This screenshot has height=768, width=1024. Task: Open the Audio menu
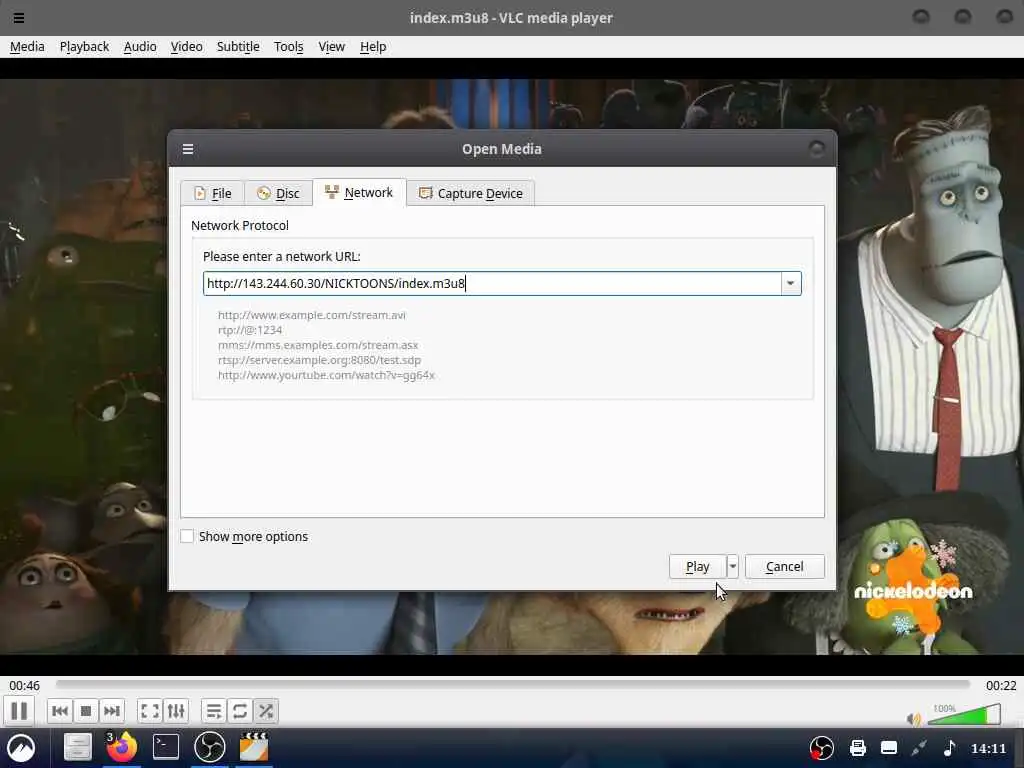[140, 46]
